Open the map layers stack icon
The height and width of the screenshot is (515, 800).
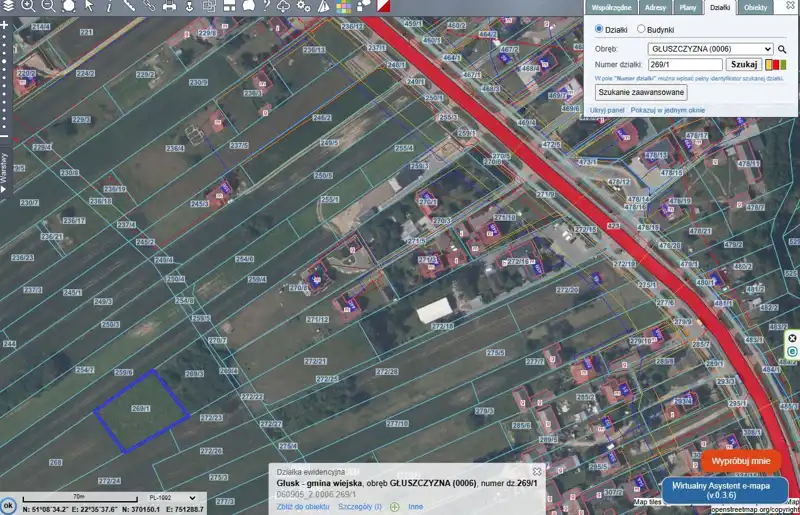click(x=7, y=6)
